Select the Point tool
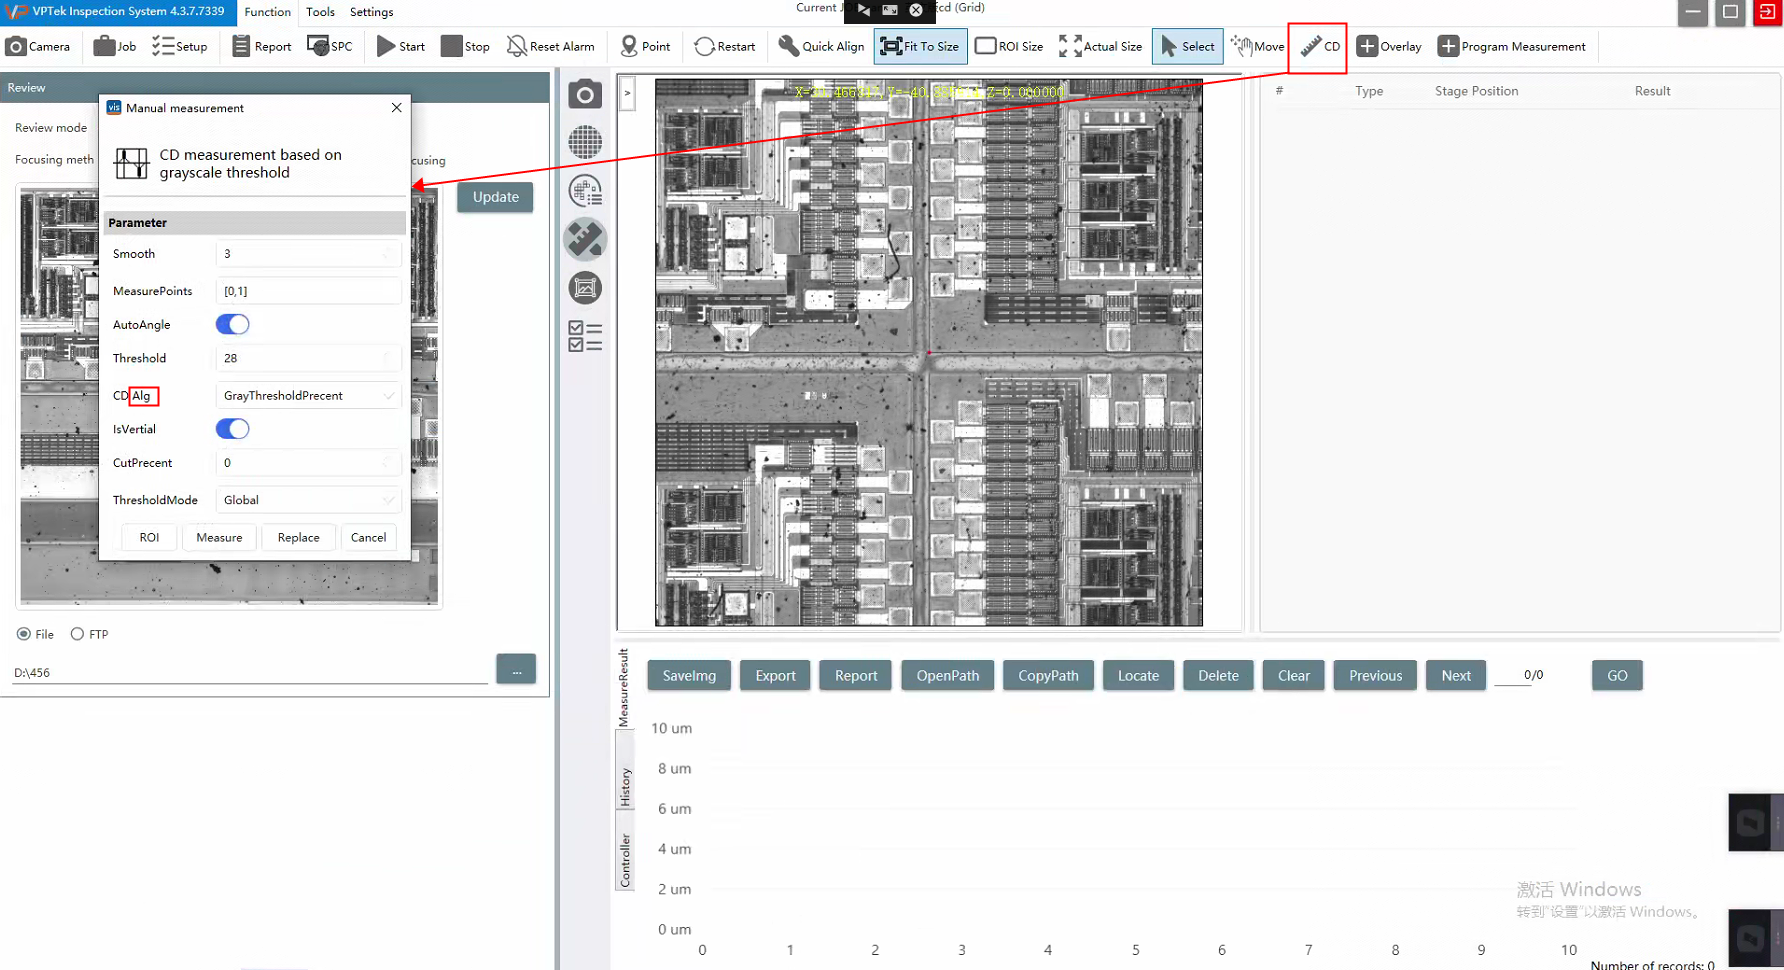This screenshot has height=970, width=1784. (x=645, y=46)
